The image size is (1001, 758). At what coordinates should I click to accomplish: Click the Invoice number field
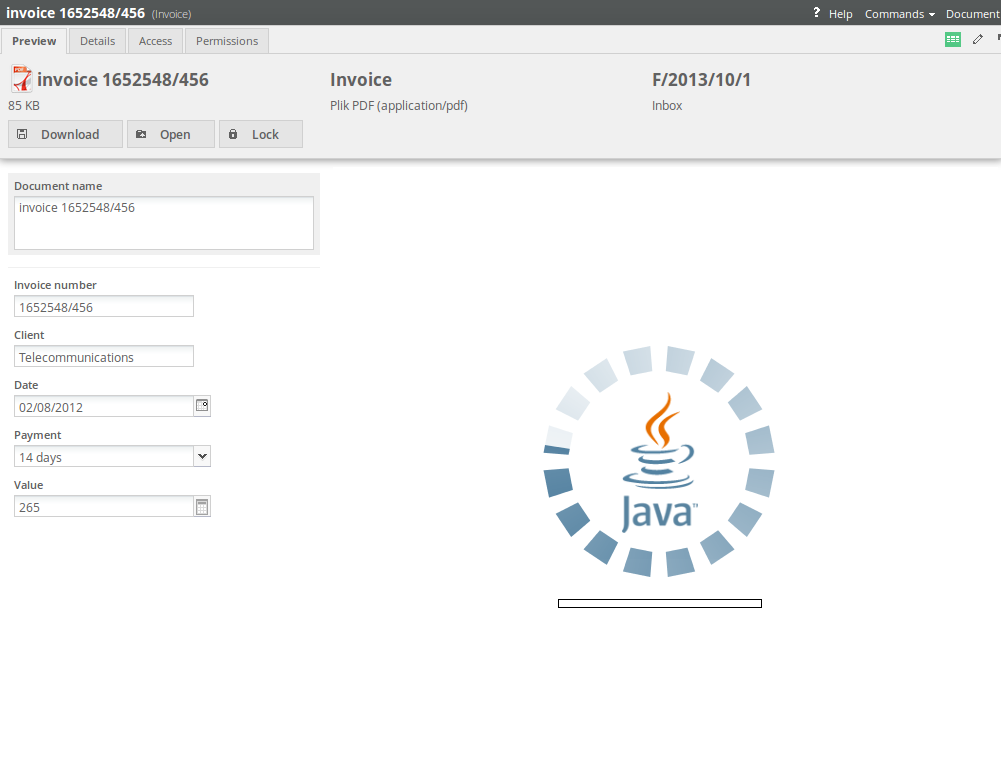[x=103, y=307]
